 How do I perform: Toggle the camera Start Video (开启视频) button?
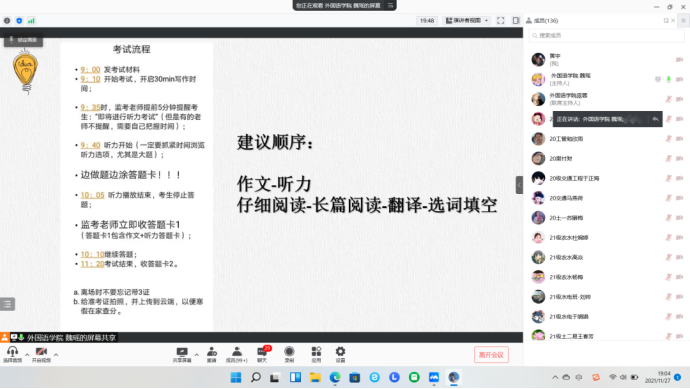[41, 355]
